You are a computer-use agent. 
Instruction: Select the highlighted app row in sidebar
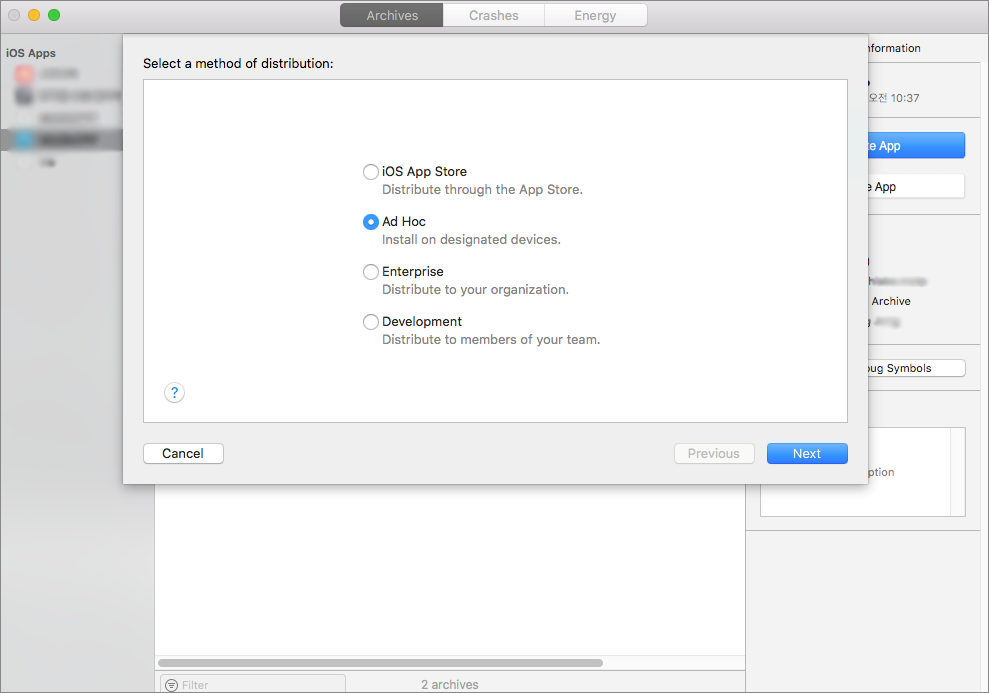click(62, 139)
